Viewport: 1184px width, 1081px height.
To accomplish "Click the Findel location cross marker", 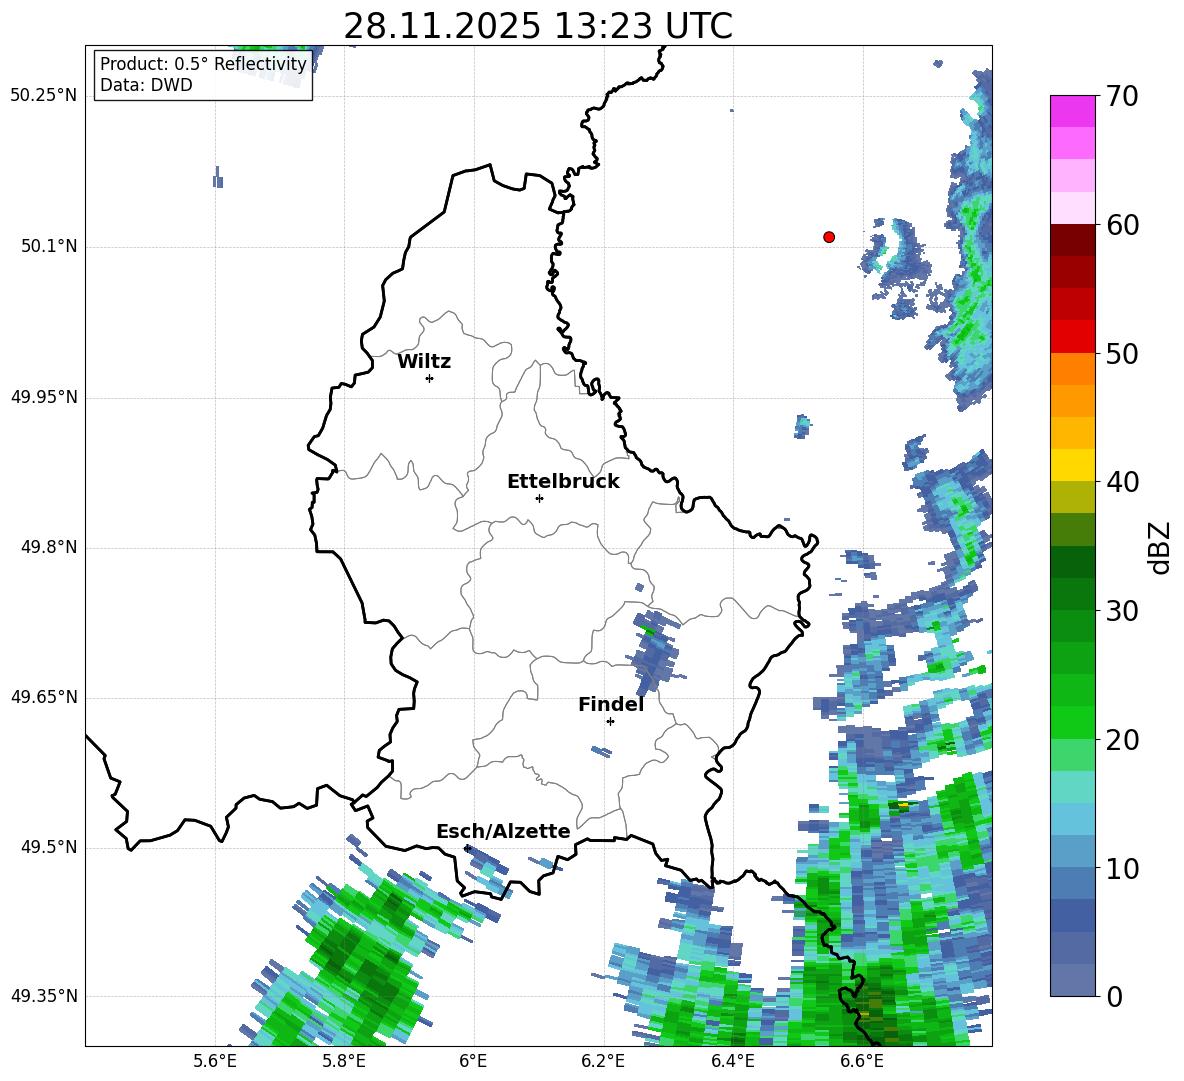I will tap(610, 722).
